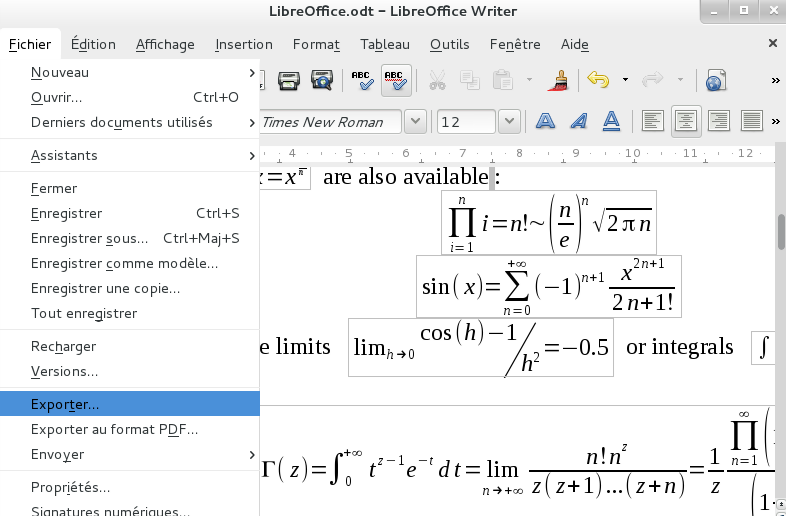Image resolution: width=786 pixels, height=516 pixels.
Task: Open the font size dropdown arrow
Action: [509, 122]
